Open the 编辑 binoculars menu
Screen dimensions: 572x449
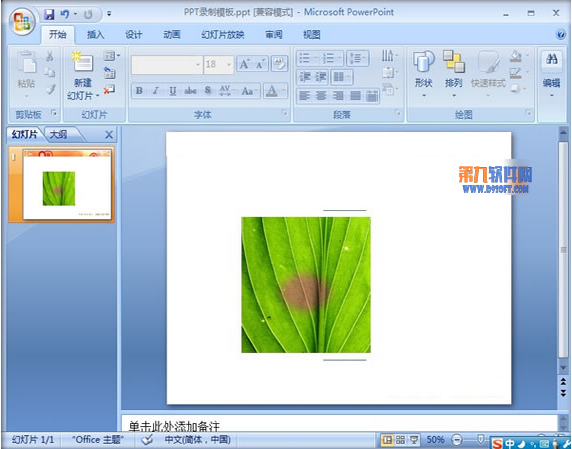(x=552, y=74)
